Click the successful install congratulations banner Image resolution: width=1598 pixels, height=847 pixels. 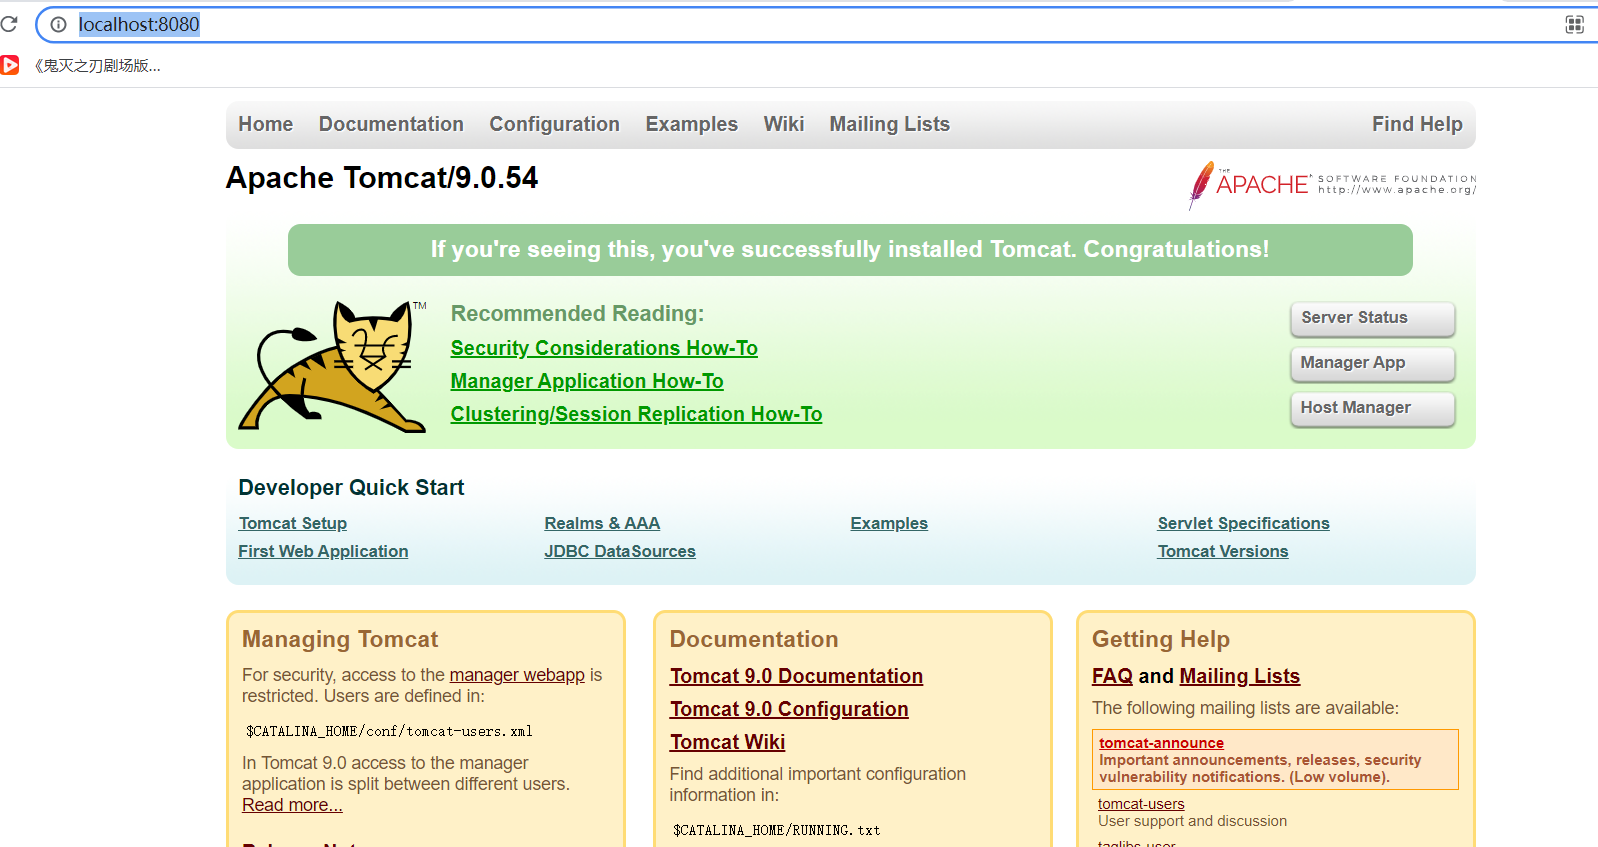(x=850, y=250)
